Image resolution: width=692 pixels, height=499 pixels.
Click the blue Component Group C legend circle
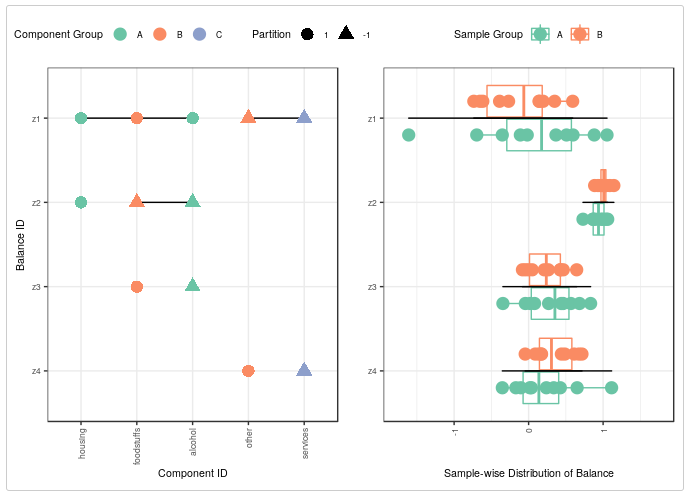click(x=199, y=34)
